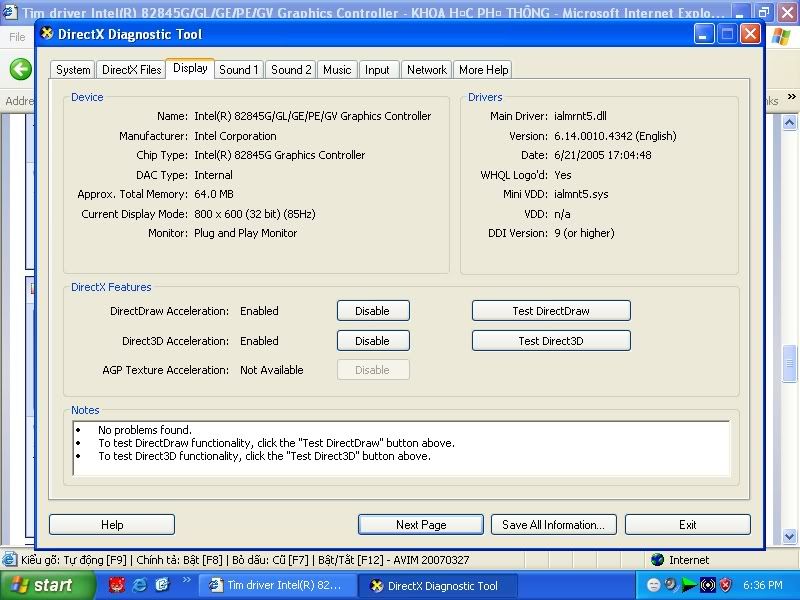The height and width of the screenshot is (600, 800).
Task: View the Network tab
Action: (427, 70)
